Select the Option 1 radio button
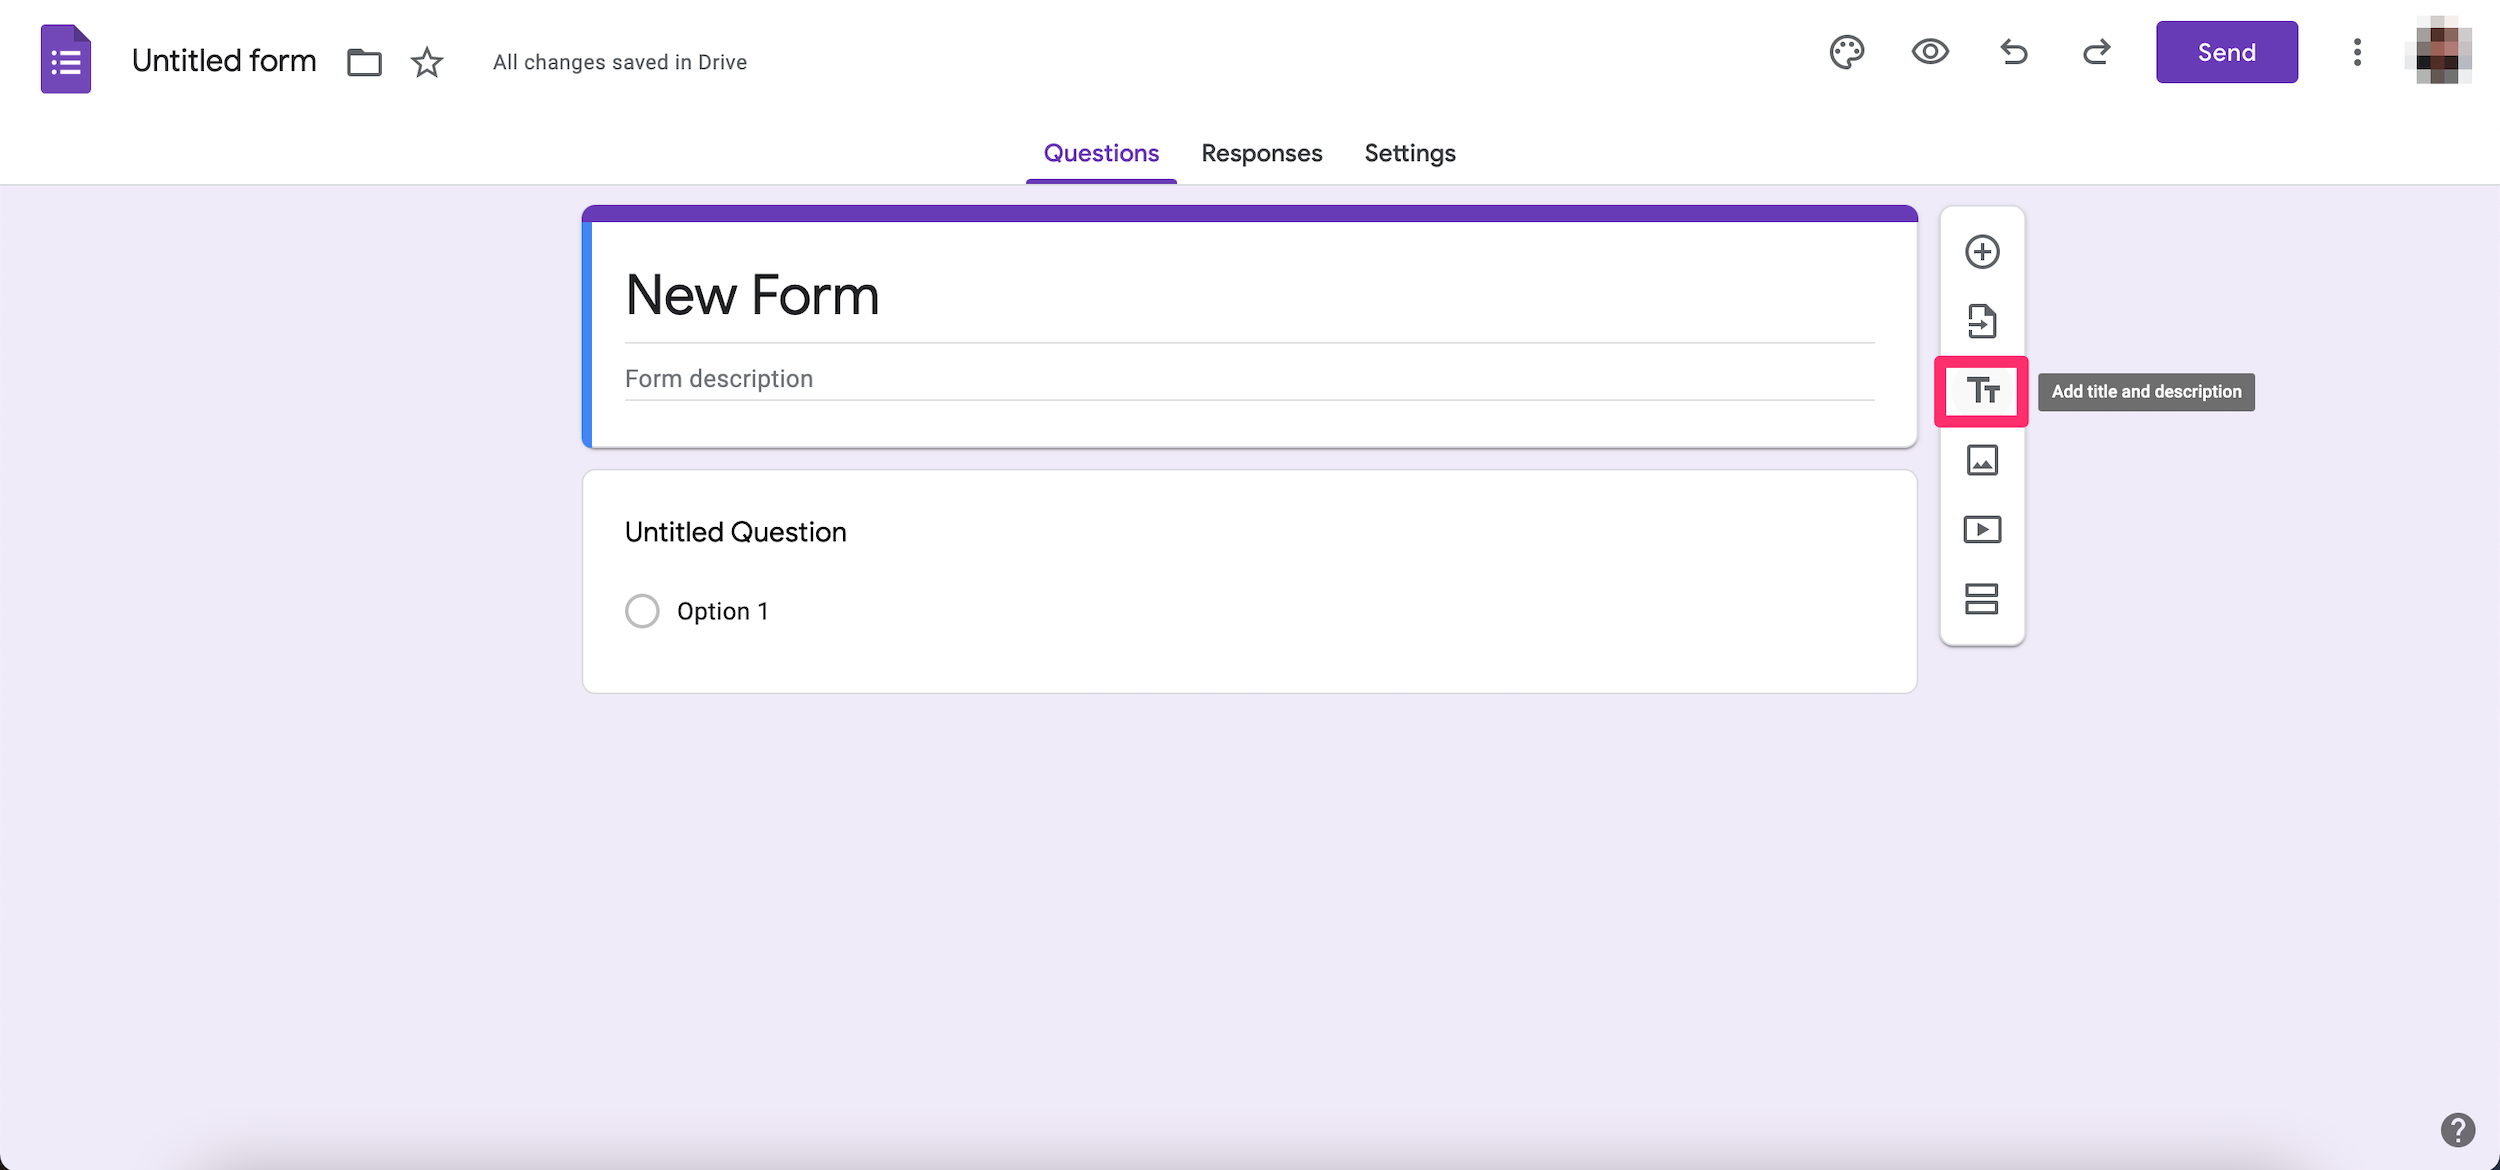The image size is (2500, 1170). pyautogui.click(x=641, y=611)
